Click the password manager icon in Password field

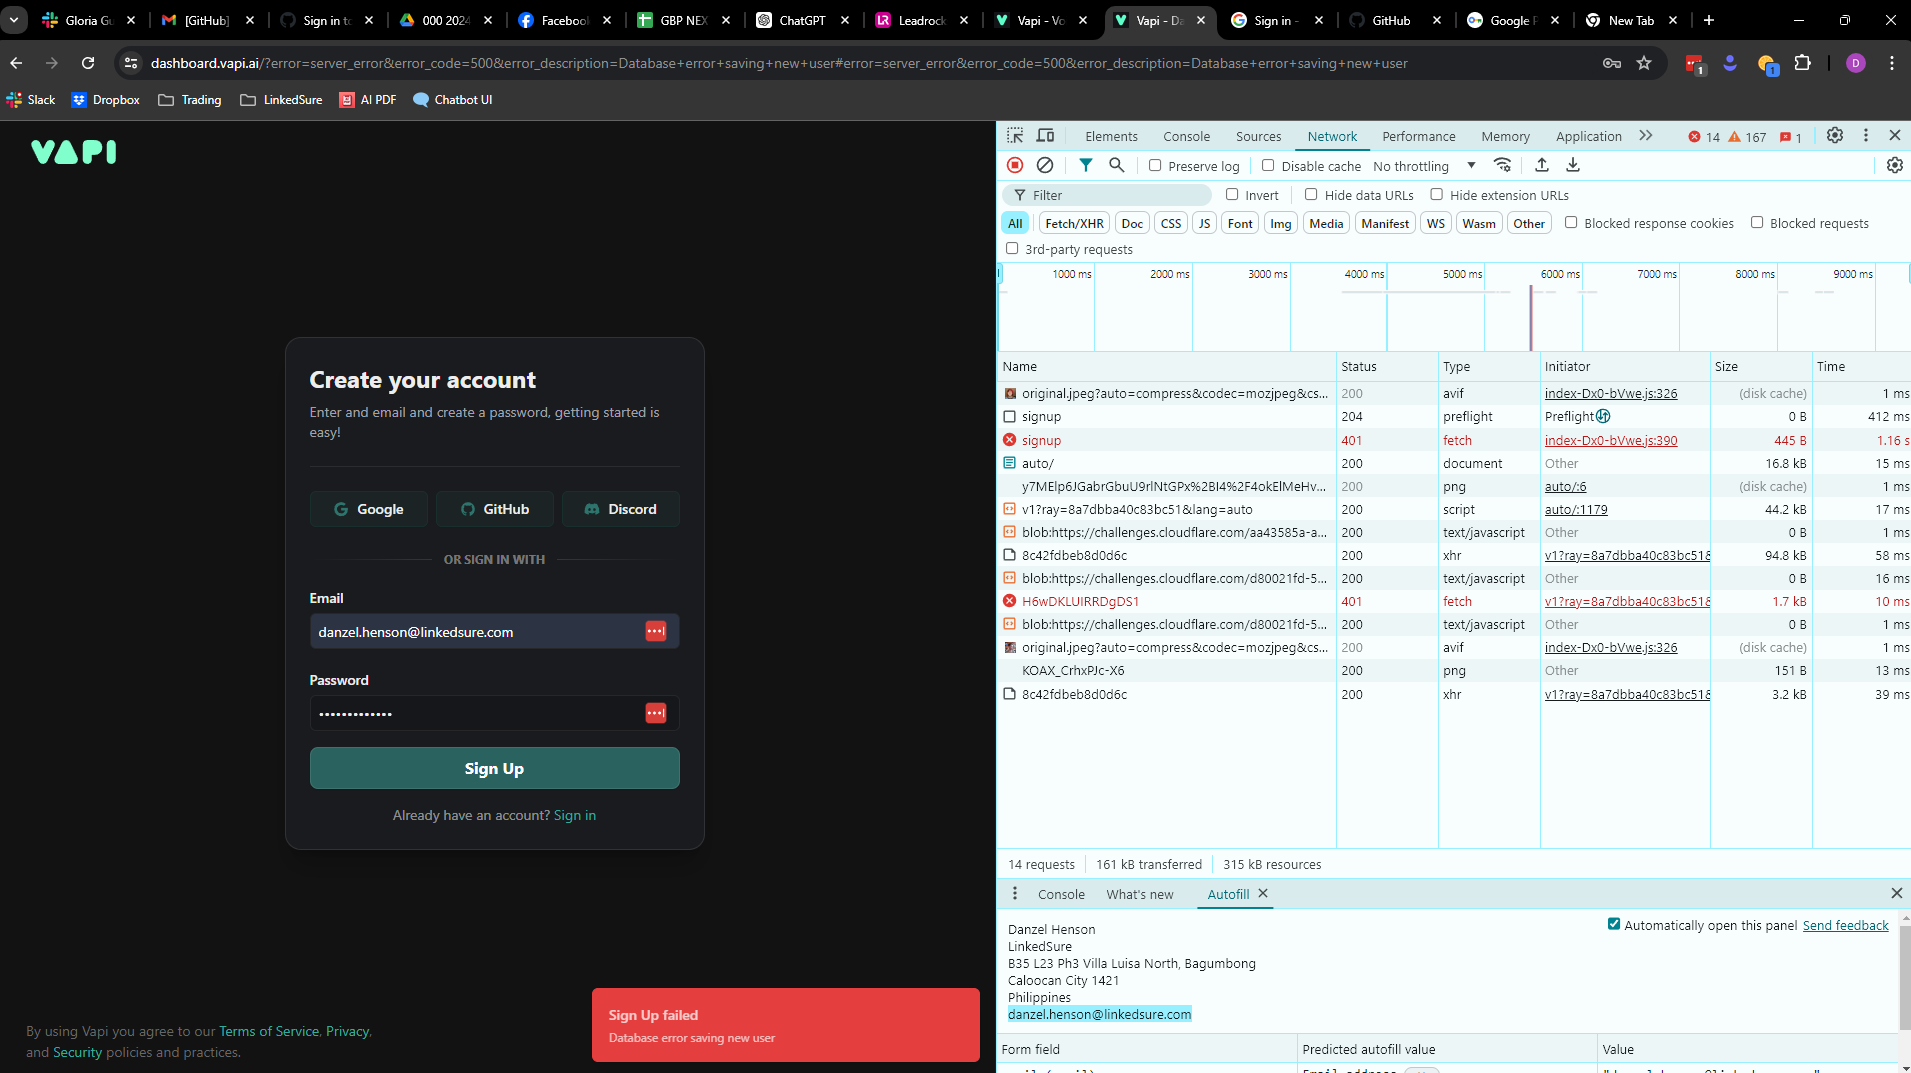click(656, 713)
